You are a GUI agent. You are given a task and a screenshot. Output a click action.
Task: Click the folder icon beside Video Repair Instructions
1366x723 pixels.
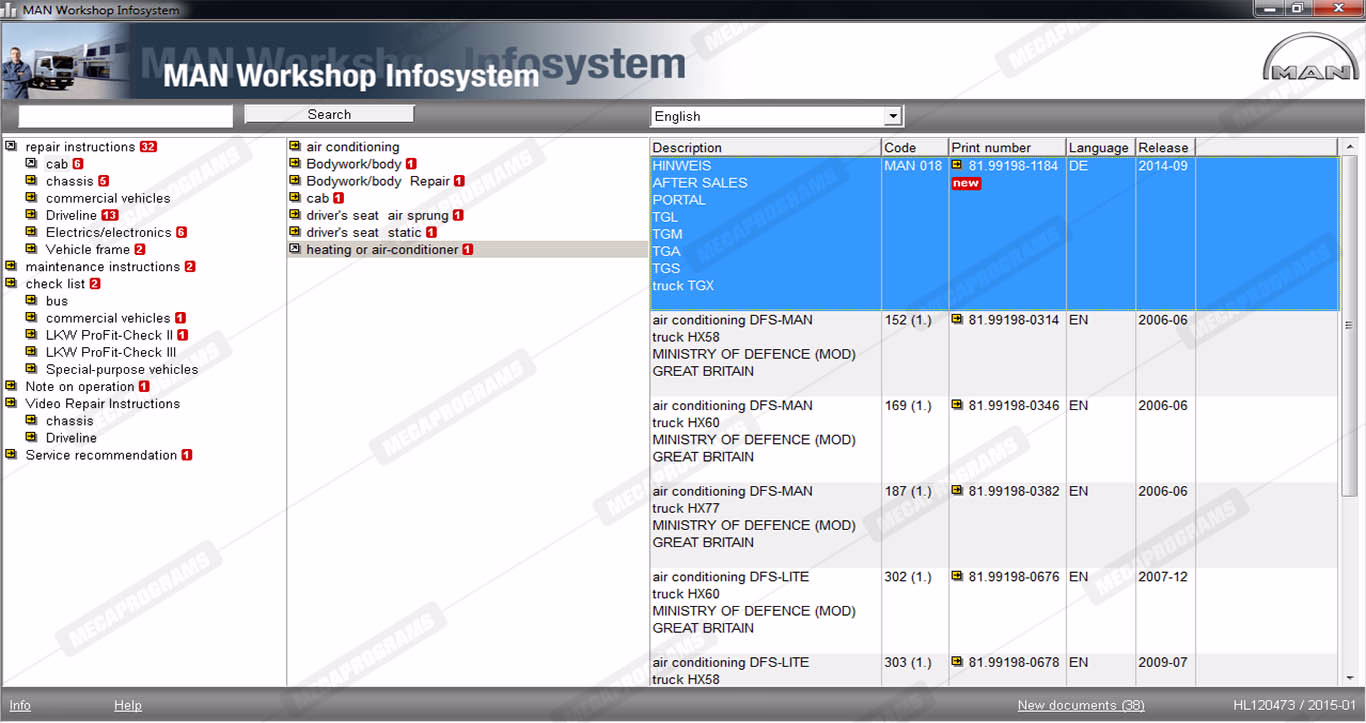(11, 403)
